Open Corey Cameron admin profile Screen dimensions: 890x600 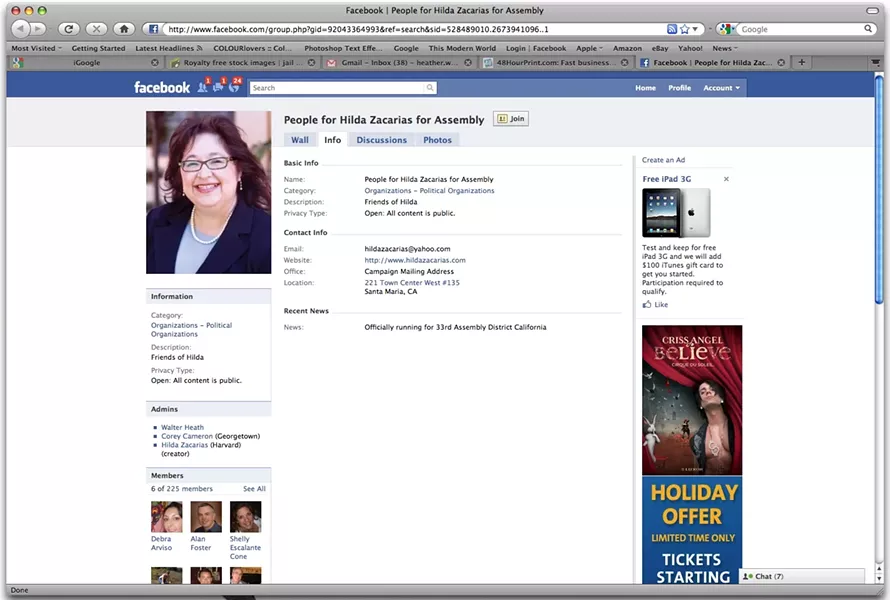tap(187, 437)
